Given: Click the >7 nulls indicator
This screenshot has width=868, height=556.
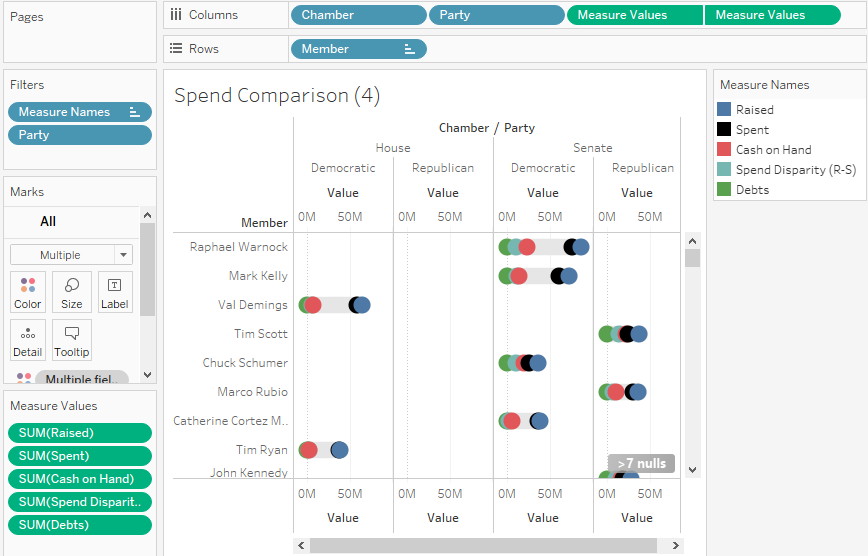Looking at the screenshot, I should pyautogui.click(x=641, y=464).
